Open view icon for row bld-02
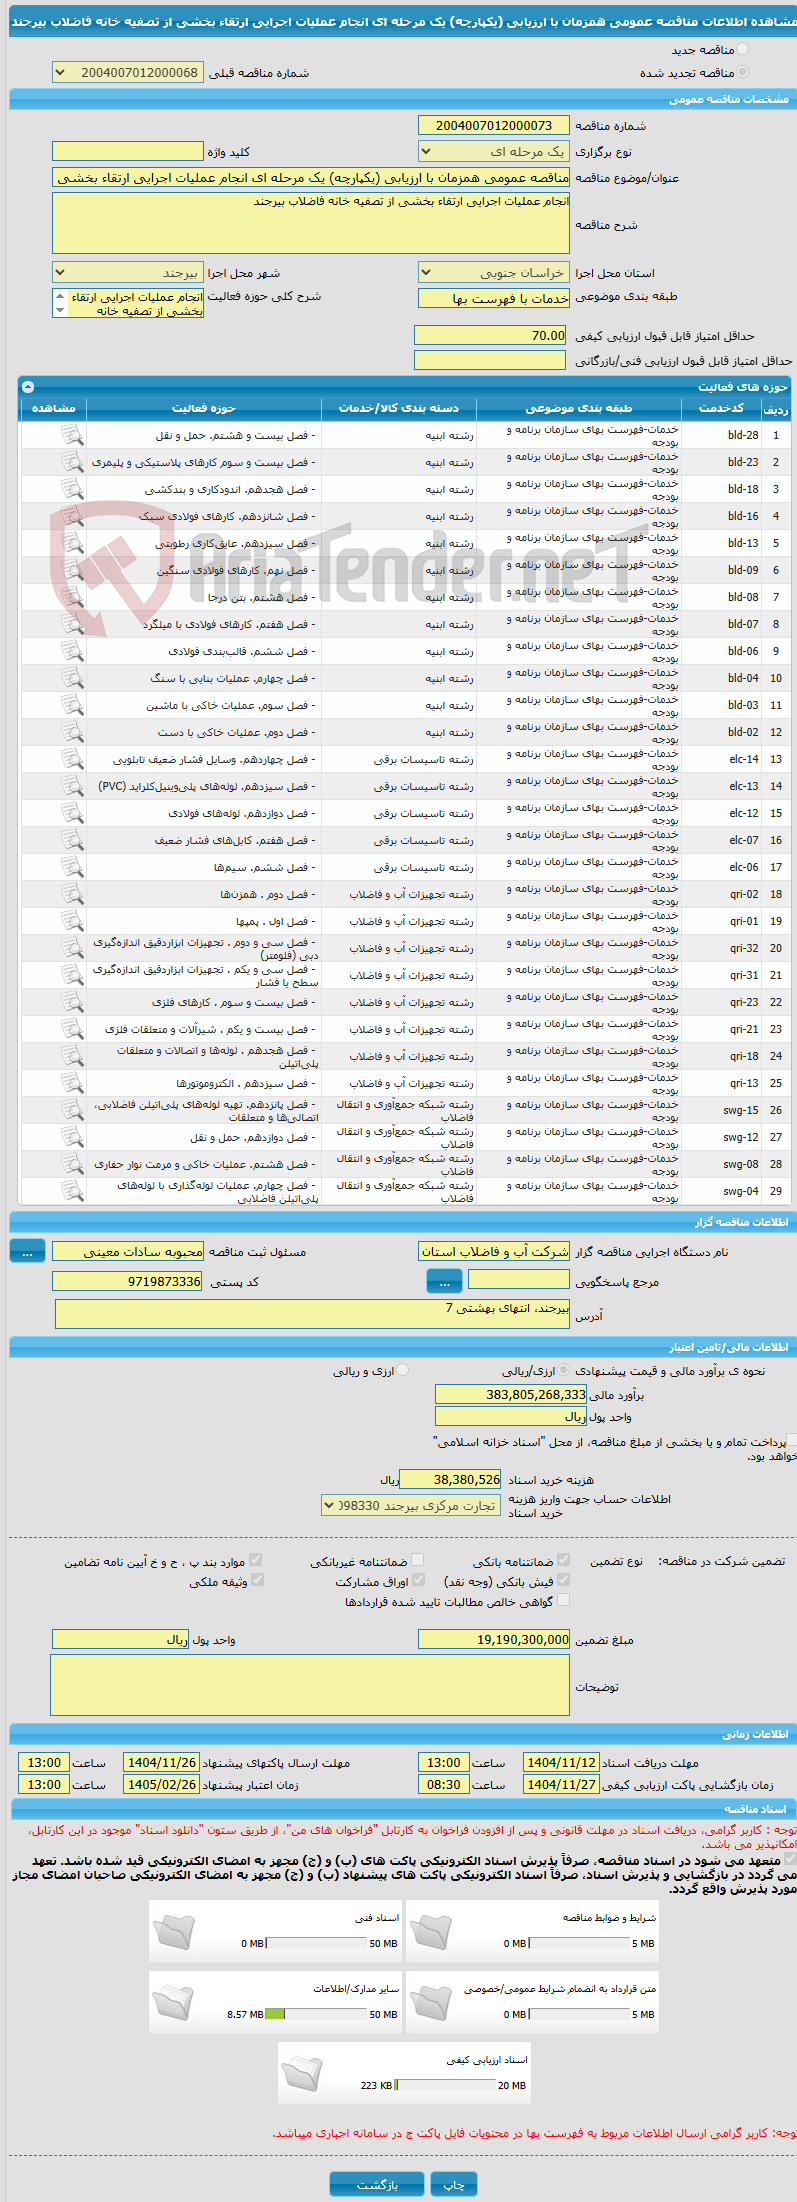The width and height of the screenshot is (797, 2202). [71, 732]
